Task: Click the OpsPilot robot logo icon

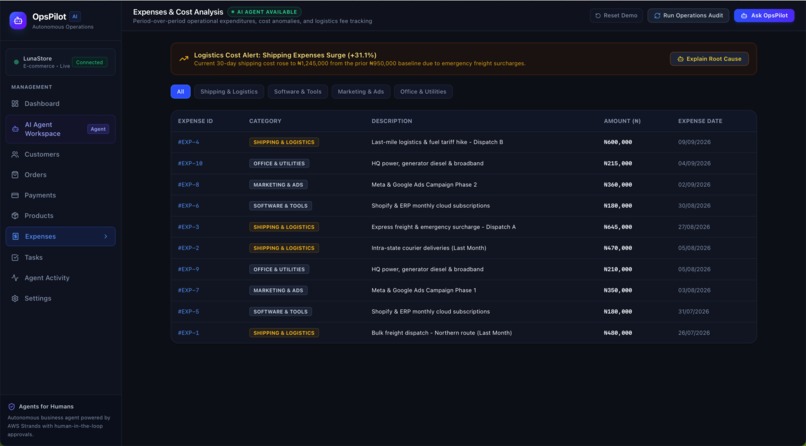Action: pos(18,21)
